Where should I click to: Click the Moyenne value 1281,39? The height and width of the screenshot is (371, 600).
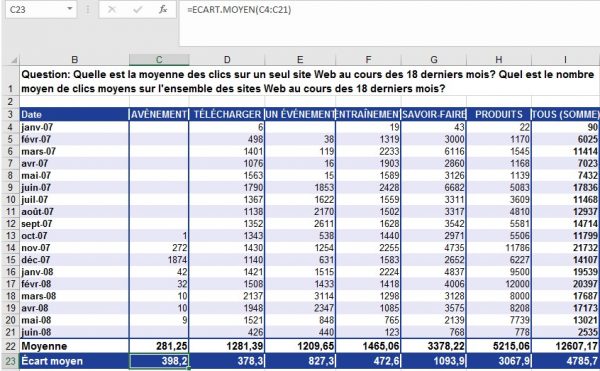pyautogui.click(x=227, y=346)
